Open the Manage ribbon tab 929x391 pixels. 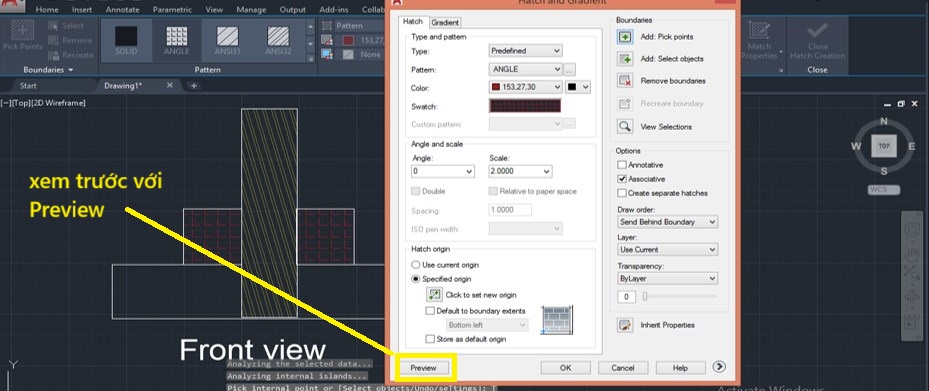[x=251, y=9]
